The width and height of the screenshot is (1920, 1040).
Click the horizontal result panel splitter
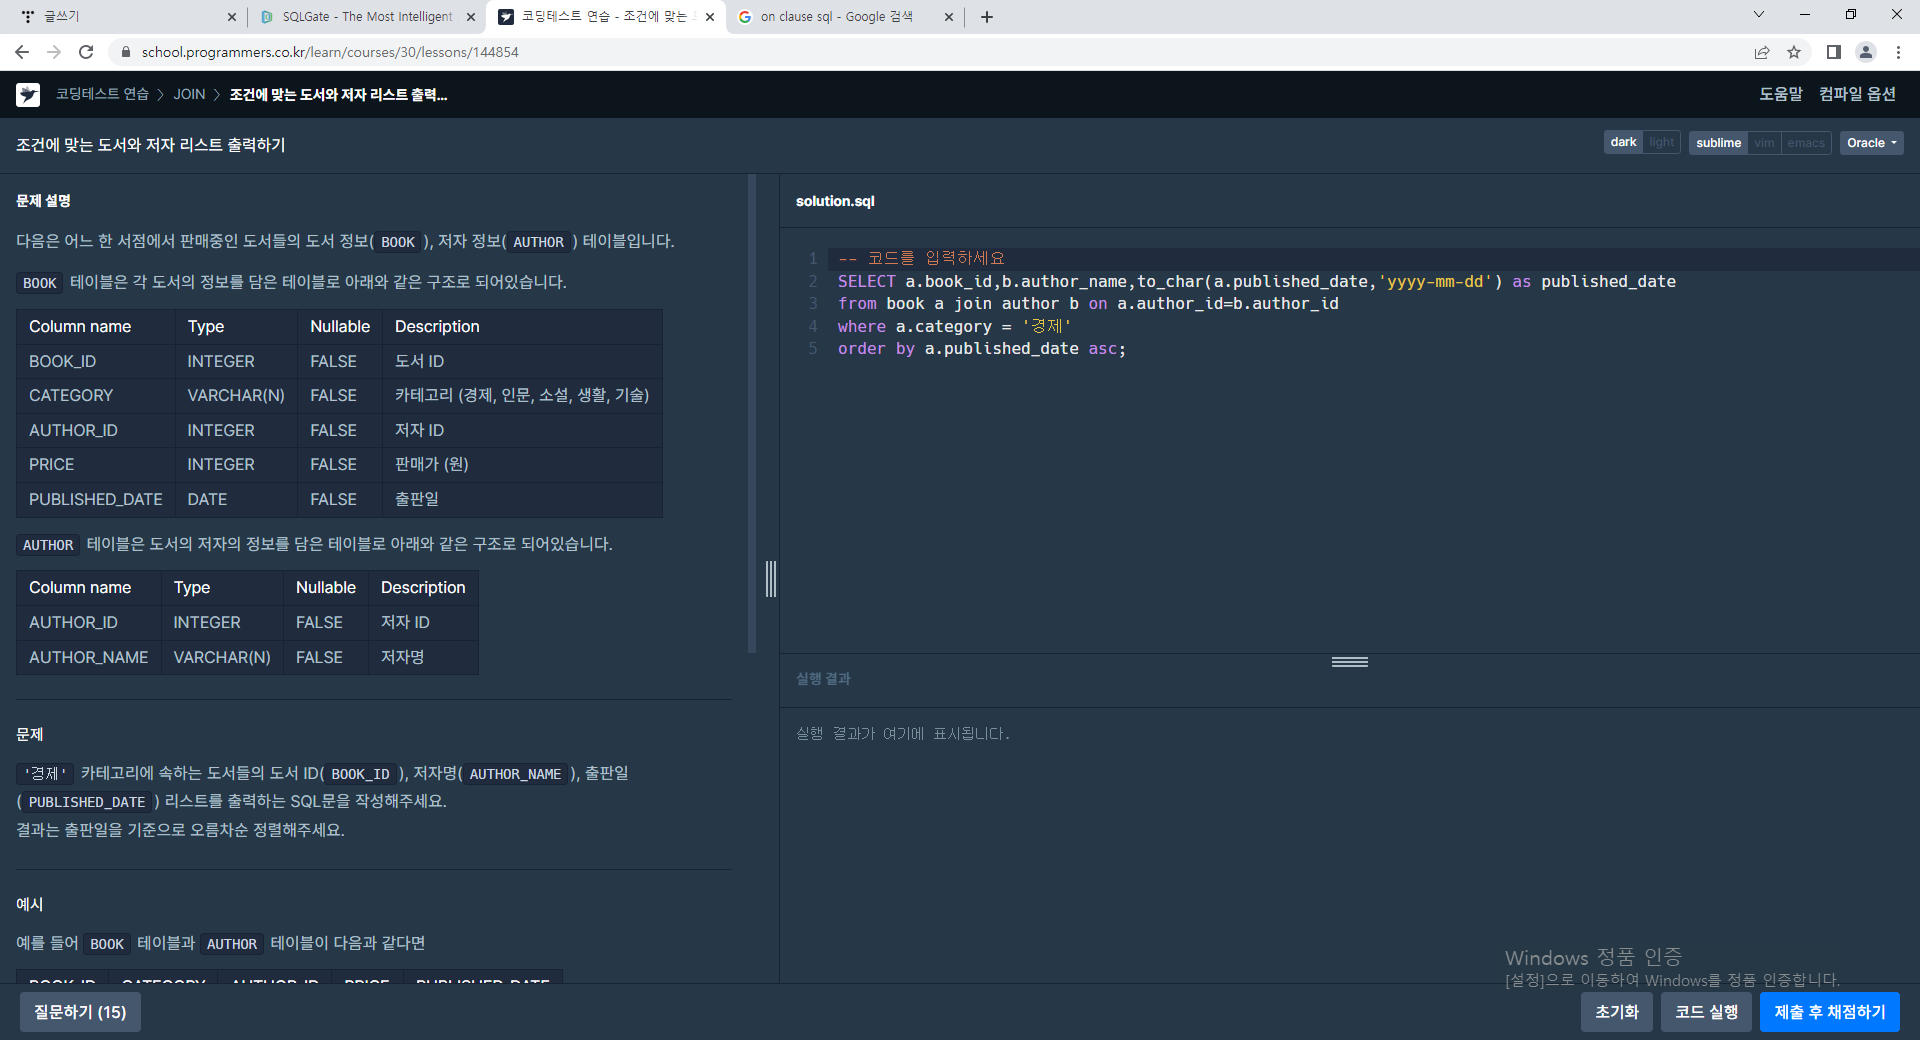(1350, 662)
